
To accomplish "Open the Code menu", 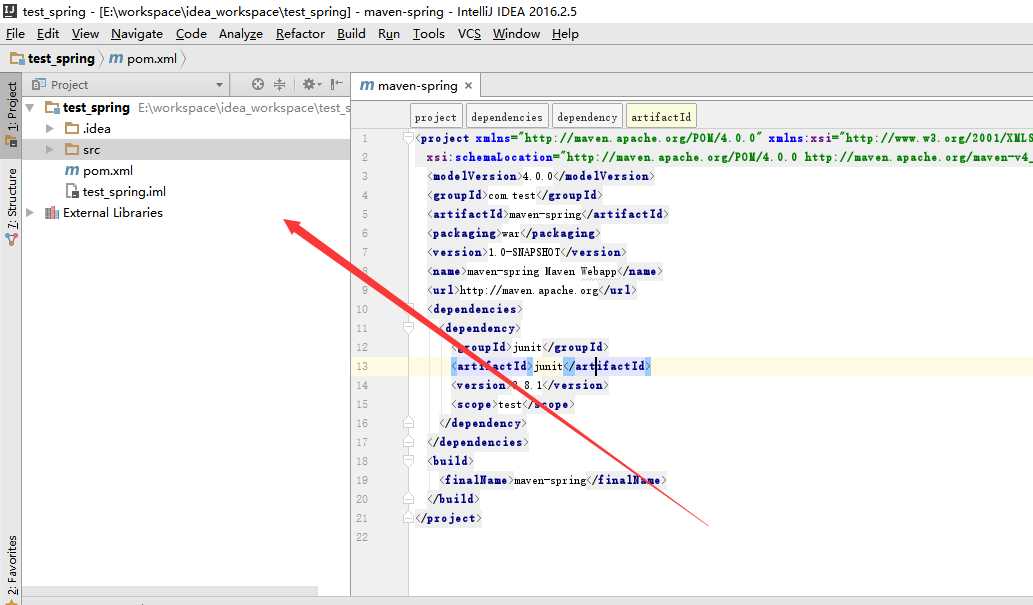I will point(191,34).
